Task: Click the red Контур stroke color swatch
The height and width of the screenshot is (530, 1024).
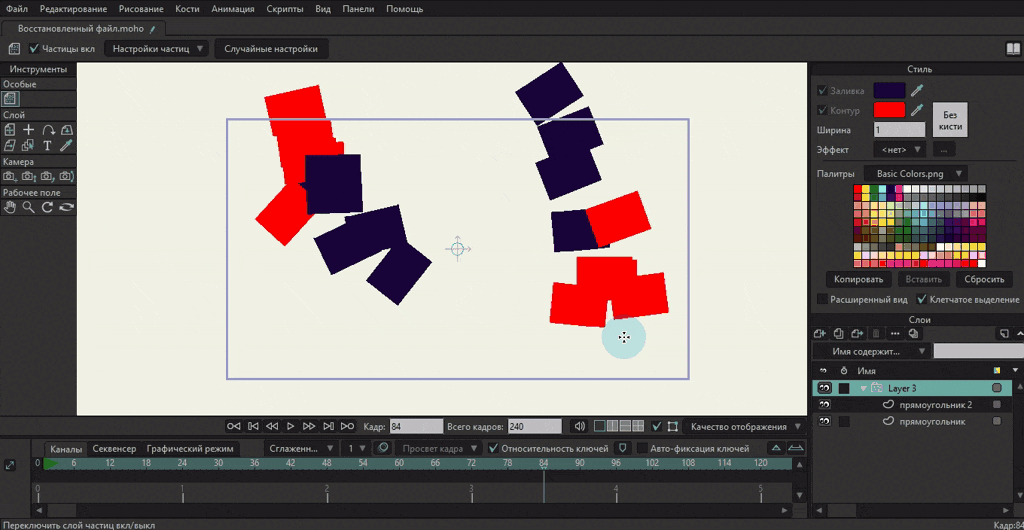Action: point(889,110)
